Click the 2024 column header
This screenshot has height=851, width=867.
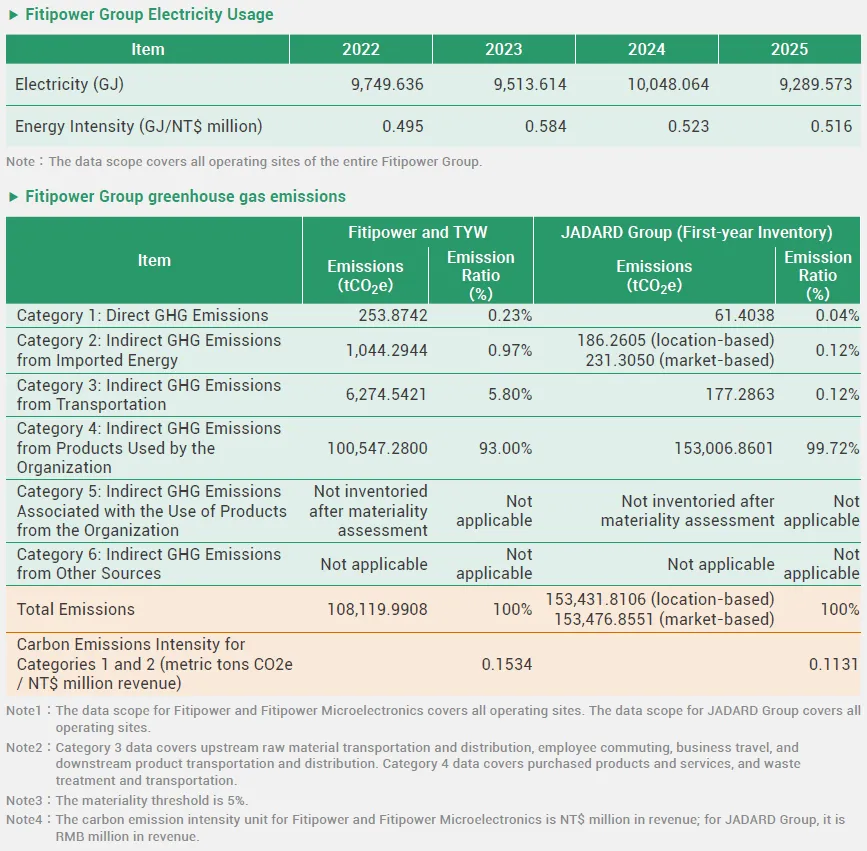tap(646, 49)
